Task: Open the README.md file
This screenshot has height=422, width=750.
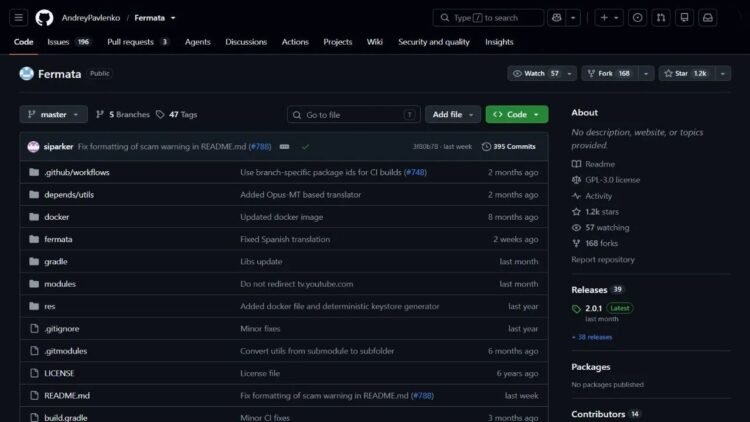Action: coord(66,396)
